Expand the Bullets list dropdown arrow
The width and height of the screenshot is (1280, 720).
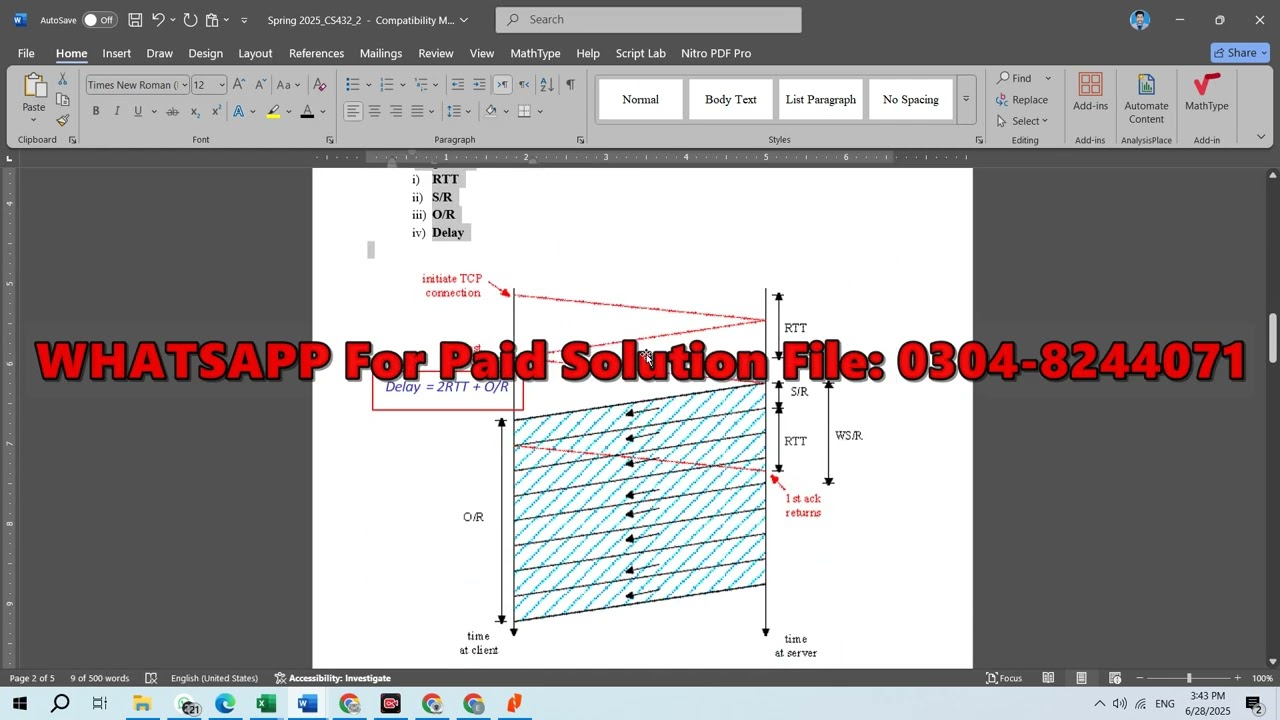click(369, 85)
